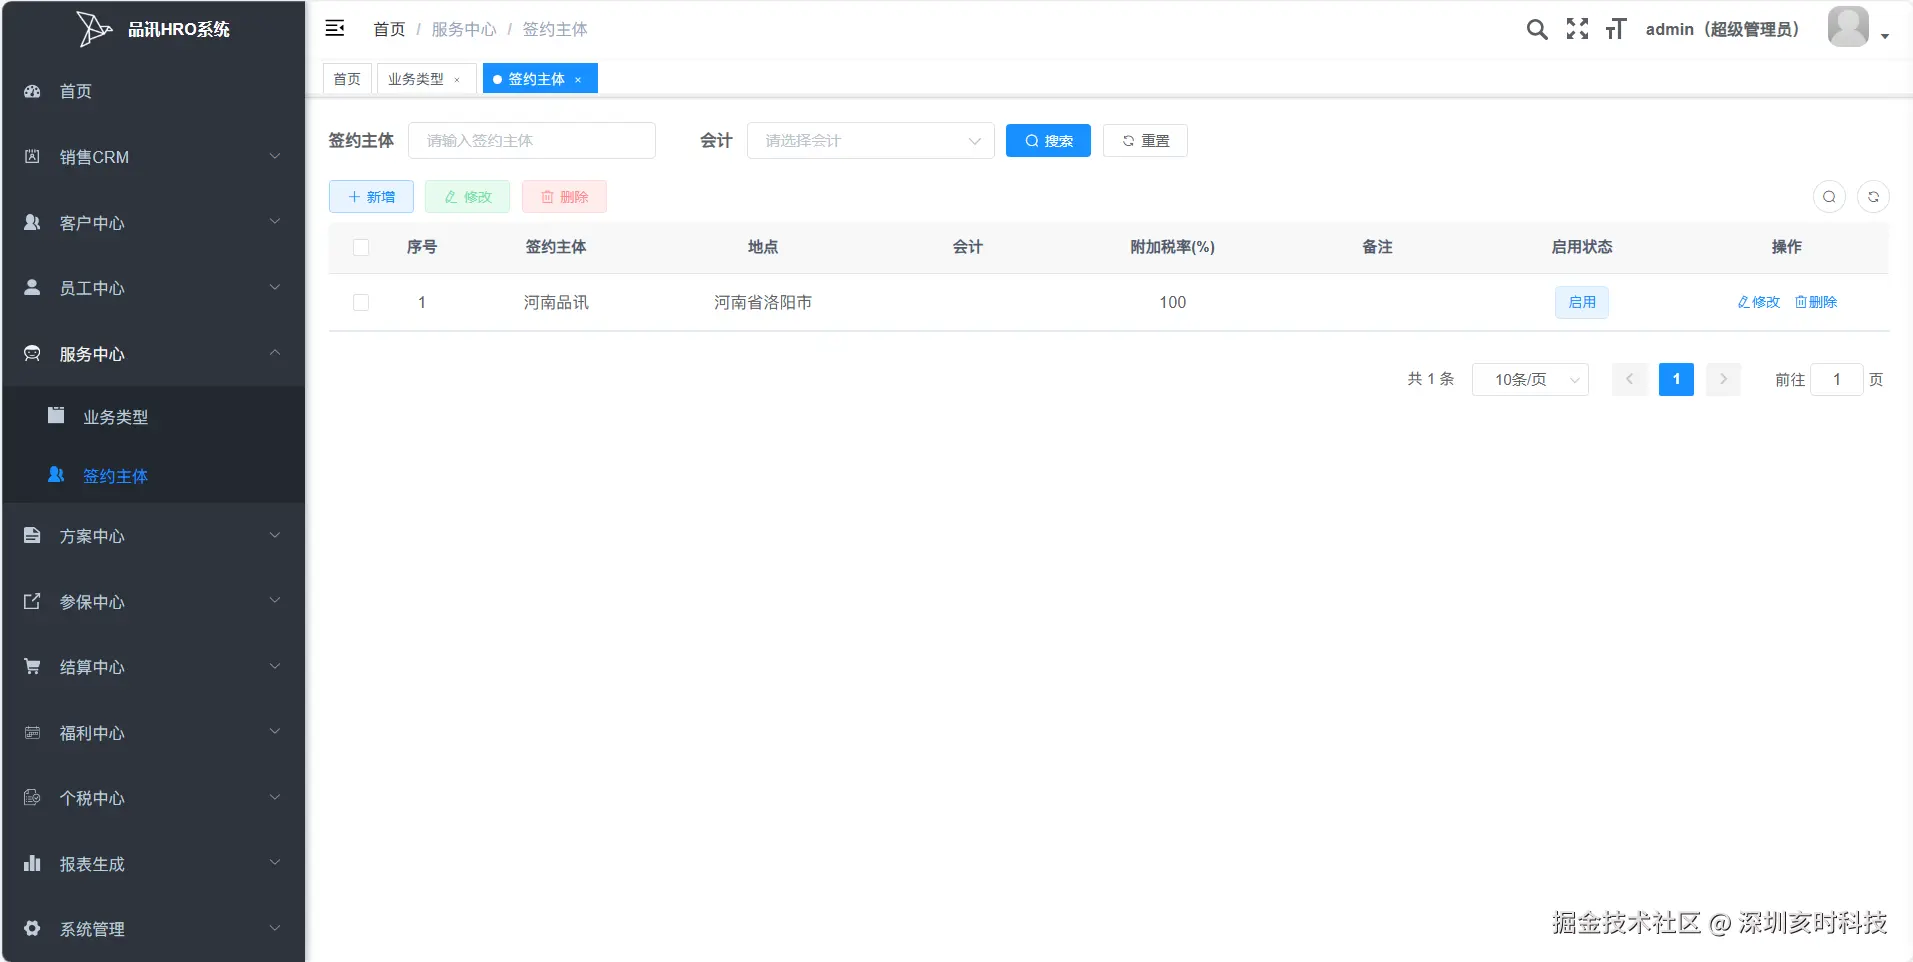Click the 签约主体 submenu icon
This screenshot has width=1913, height=962.
[x=56, y=475]
